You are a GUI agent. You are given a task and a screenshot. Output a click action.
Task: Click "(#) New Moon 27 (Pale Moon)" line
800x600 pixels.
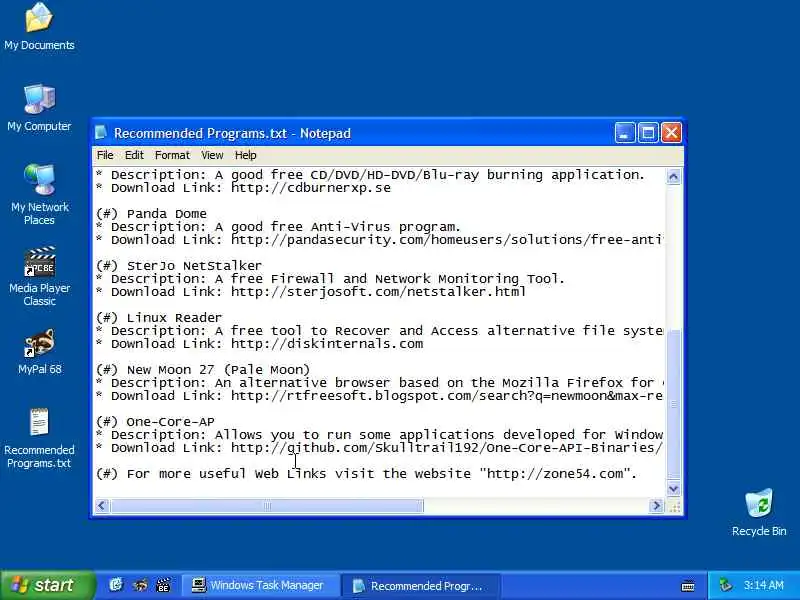(203, 369)
